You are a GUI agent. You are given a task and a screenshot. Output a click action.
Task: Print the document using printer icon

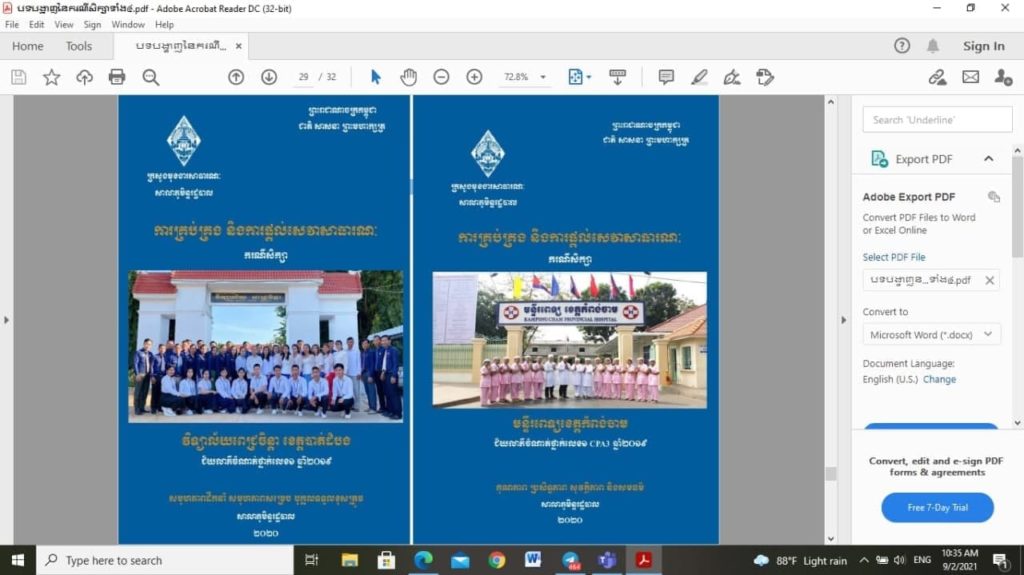coord(117,77)
